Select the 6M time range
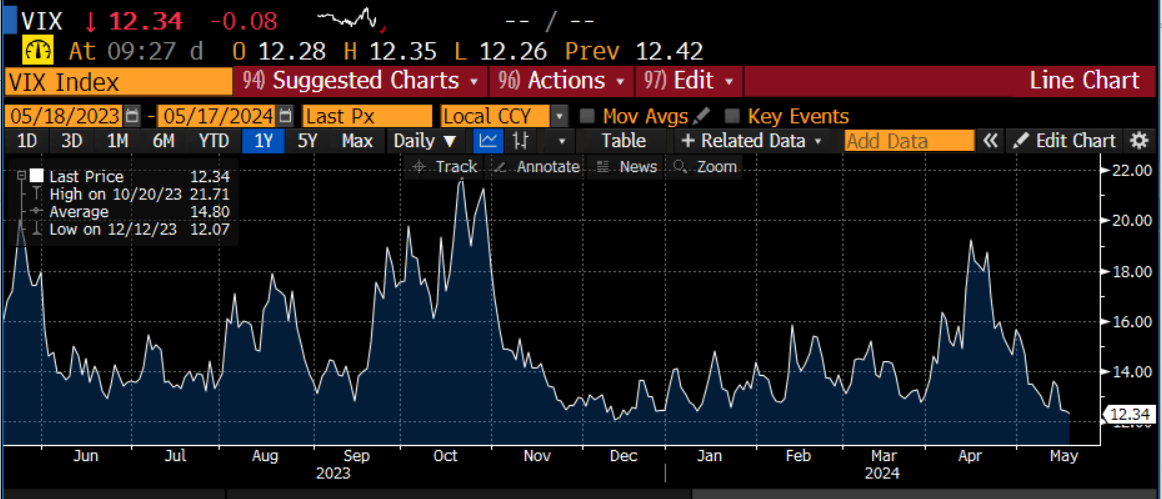This screenshot has width=1162, height=499. 163,141
